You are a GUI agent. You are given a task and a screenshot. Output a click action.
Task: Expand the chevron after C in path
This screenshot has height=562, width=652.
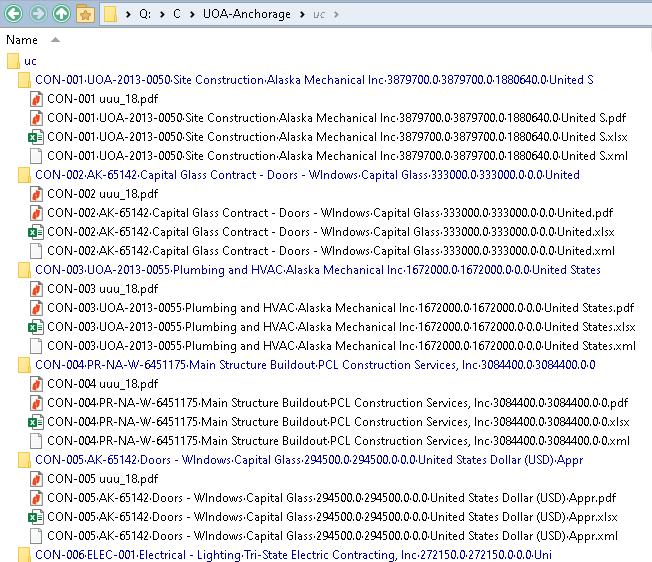192,15
